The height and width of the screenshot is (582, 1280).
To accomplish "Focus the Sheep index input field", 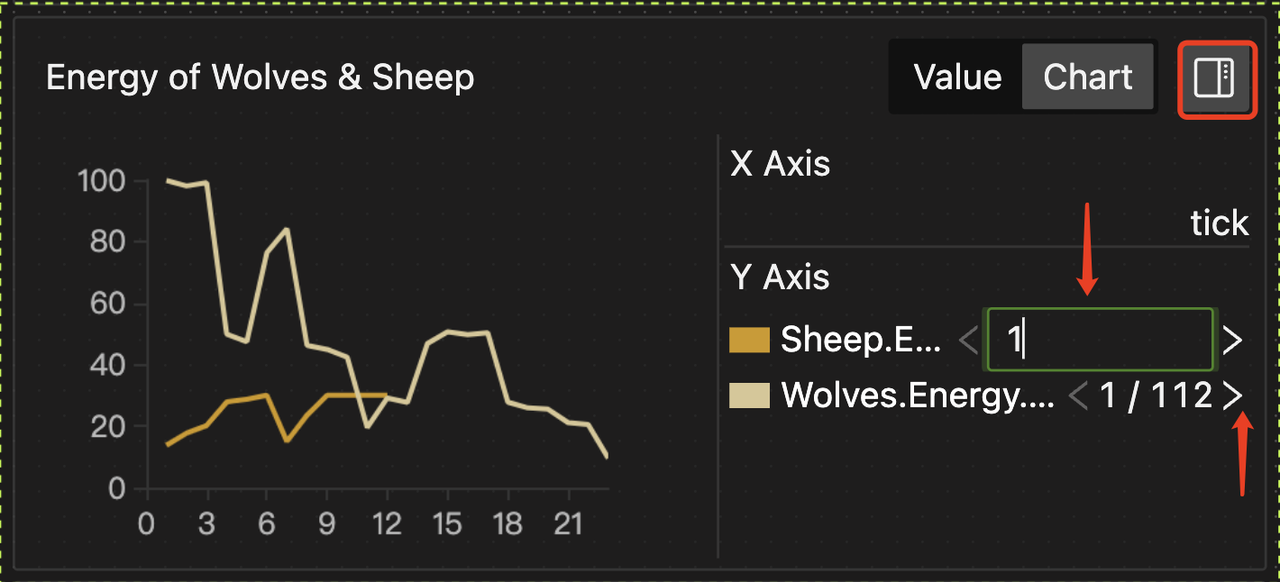I will (x=1100, y=341).
